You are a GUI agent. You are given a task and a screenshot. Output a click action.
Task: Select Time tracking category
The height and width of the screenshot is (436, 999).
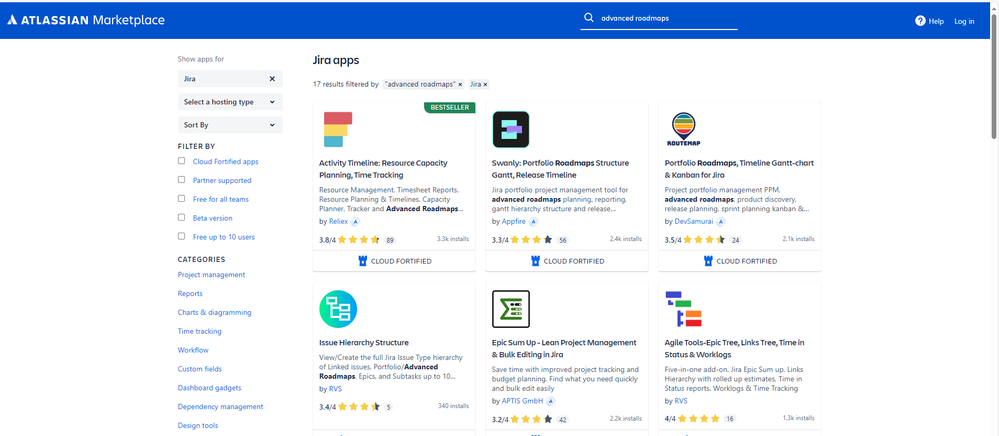(199, 331)
